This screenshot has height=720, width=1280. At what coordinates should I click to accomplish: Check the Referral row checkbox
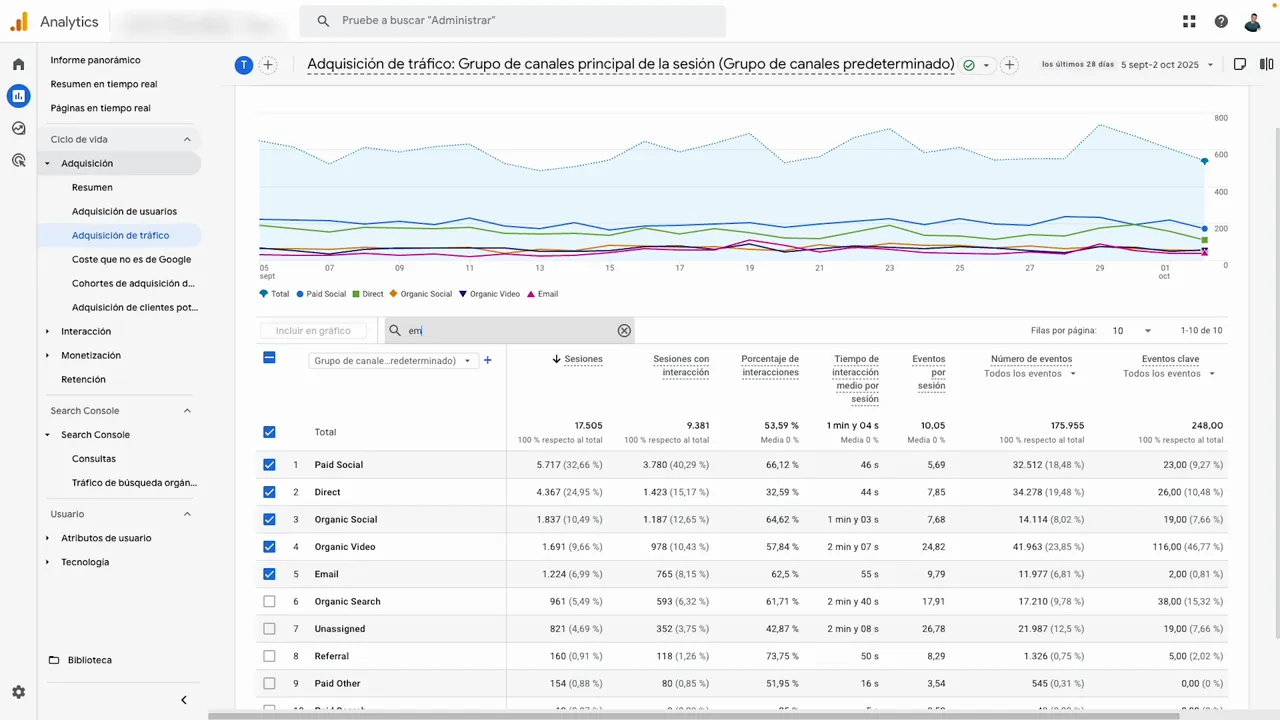tap(269, 656)
